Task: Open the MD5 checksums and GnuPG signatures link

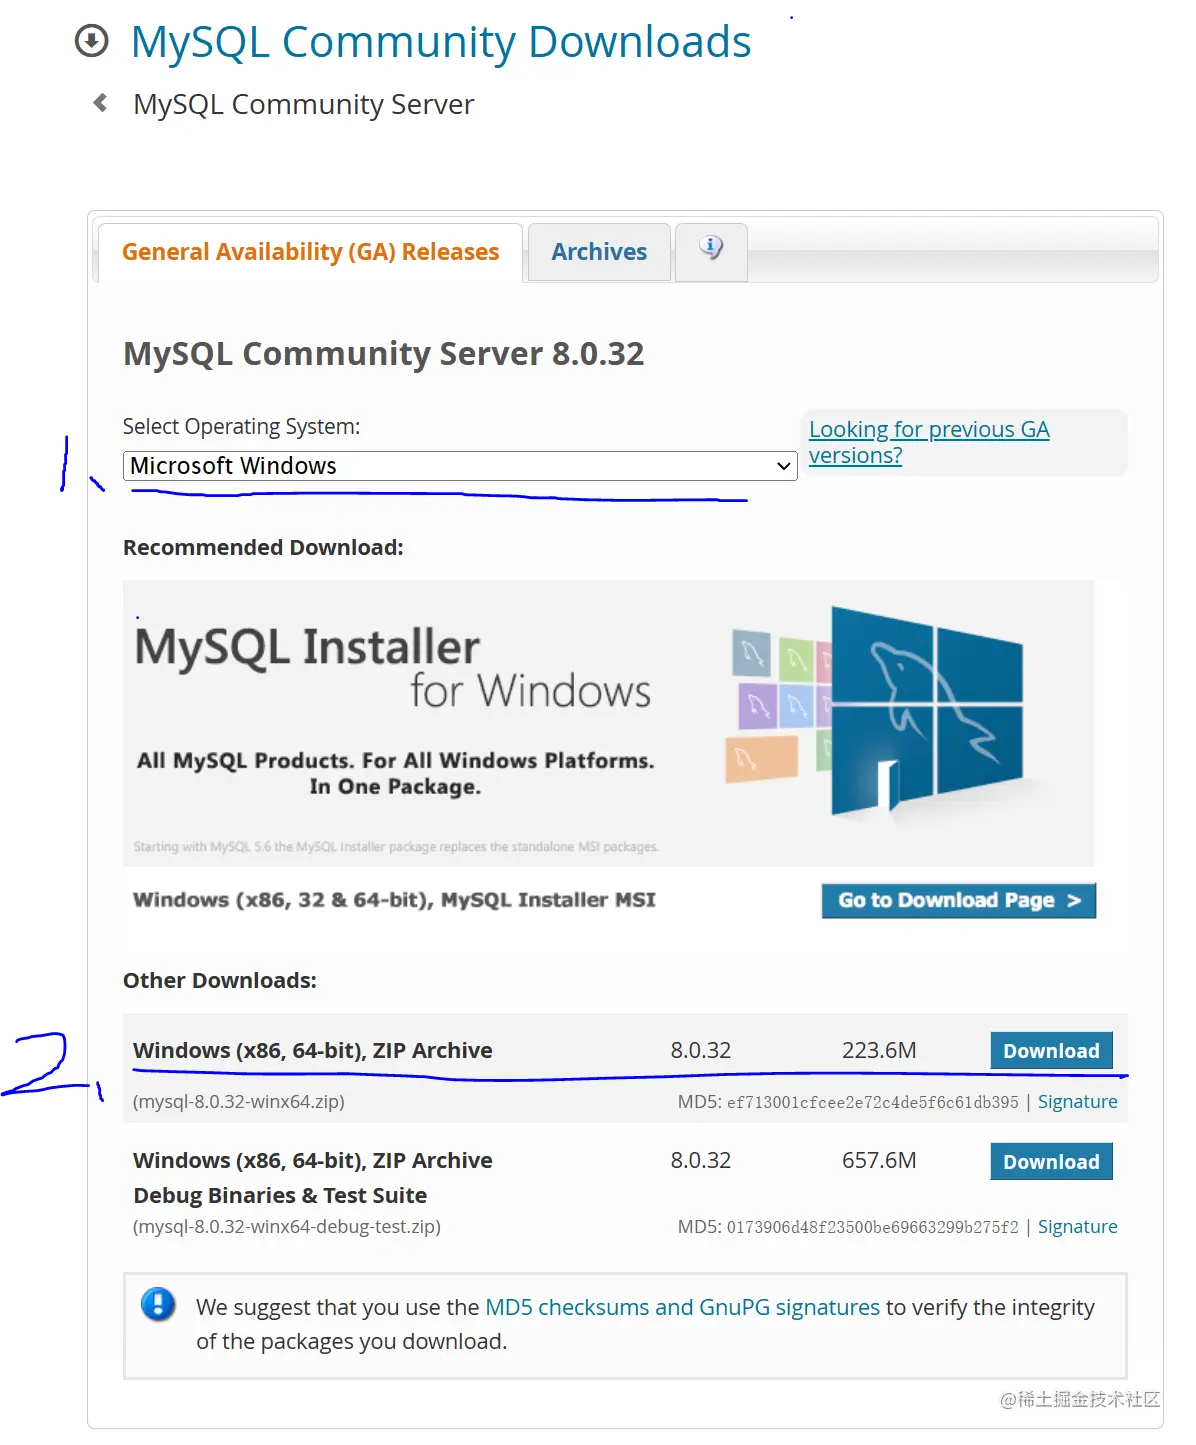Action: point(682,1307)
